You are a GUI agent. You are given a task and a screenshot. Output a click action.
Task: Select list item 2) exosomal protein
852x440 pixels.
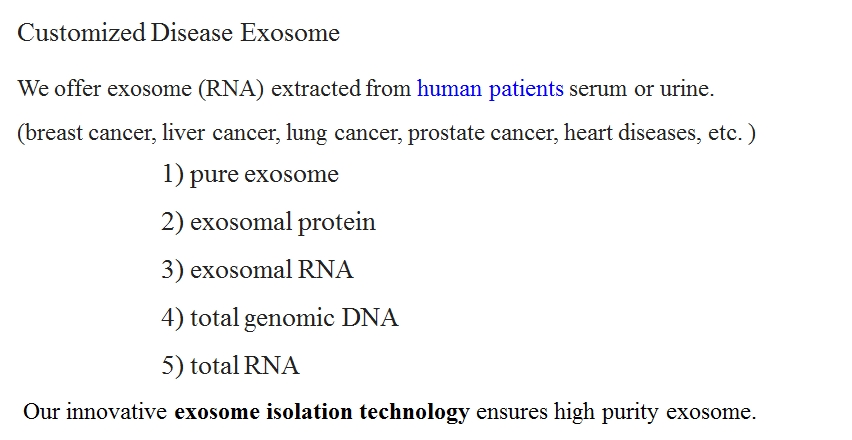[268, 222]
